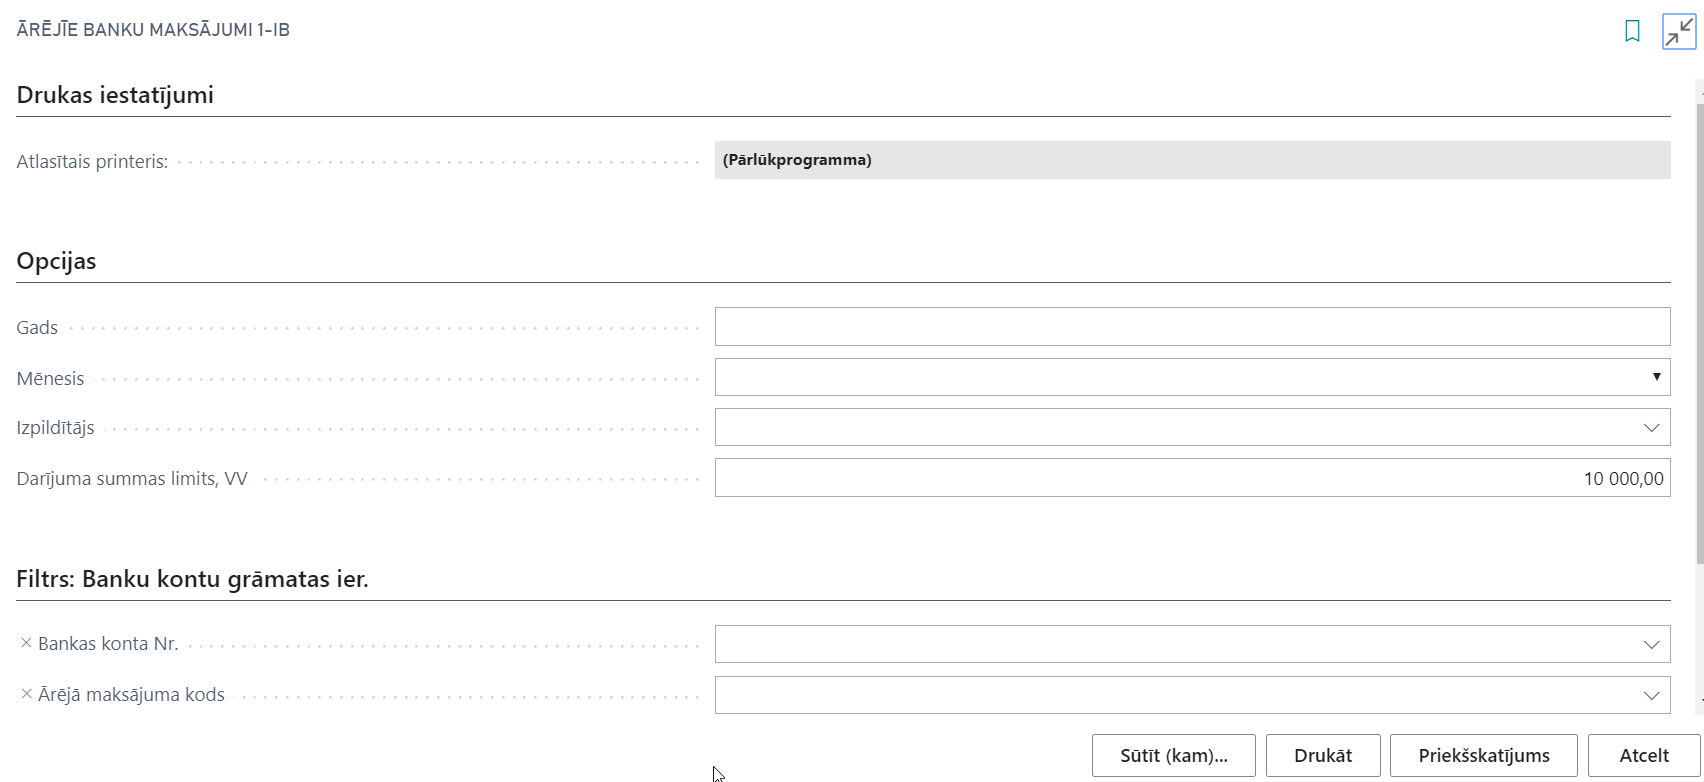Click the Atcelt button
Viewport: 1704px width, 782px height.
1644,756
